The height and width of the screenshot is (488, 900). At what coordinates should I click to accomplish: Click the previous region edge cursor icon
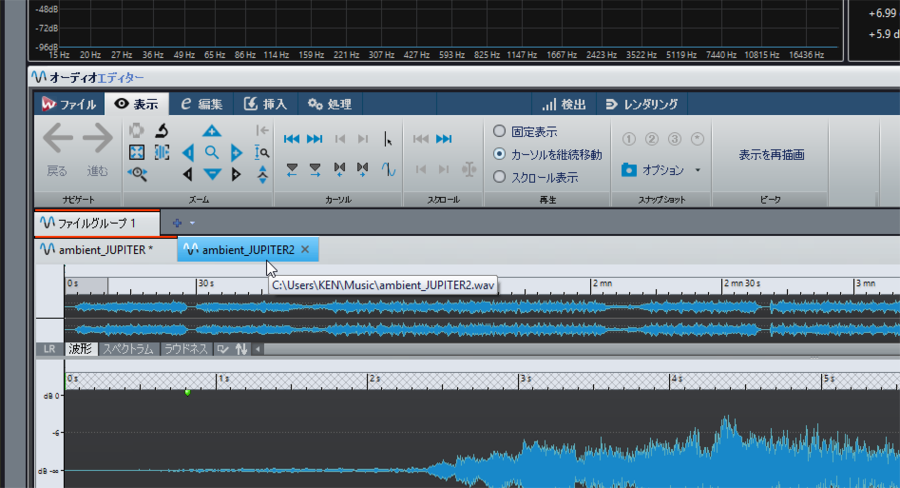click(x=340, y=169)
